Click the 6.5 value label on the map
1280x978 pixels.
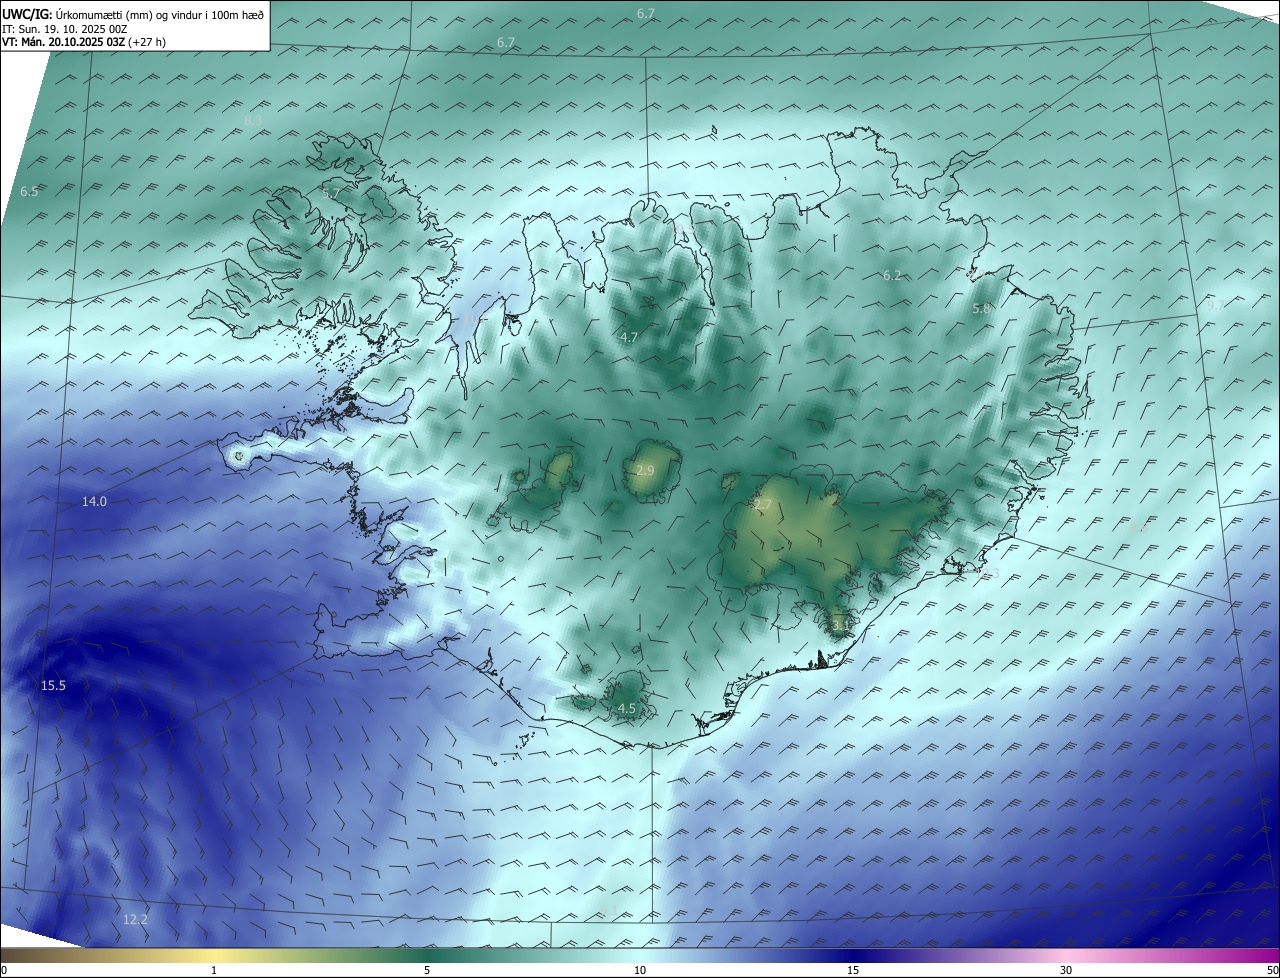coord(29,192)
